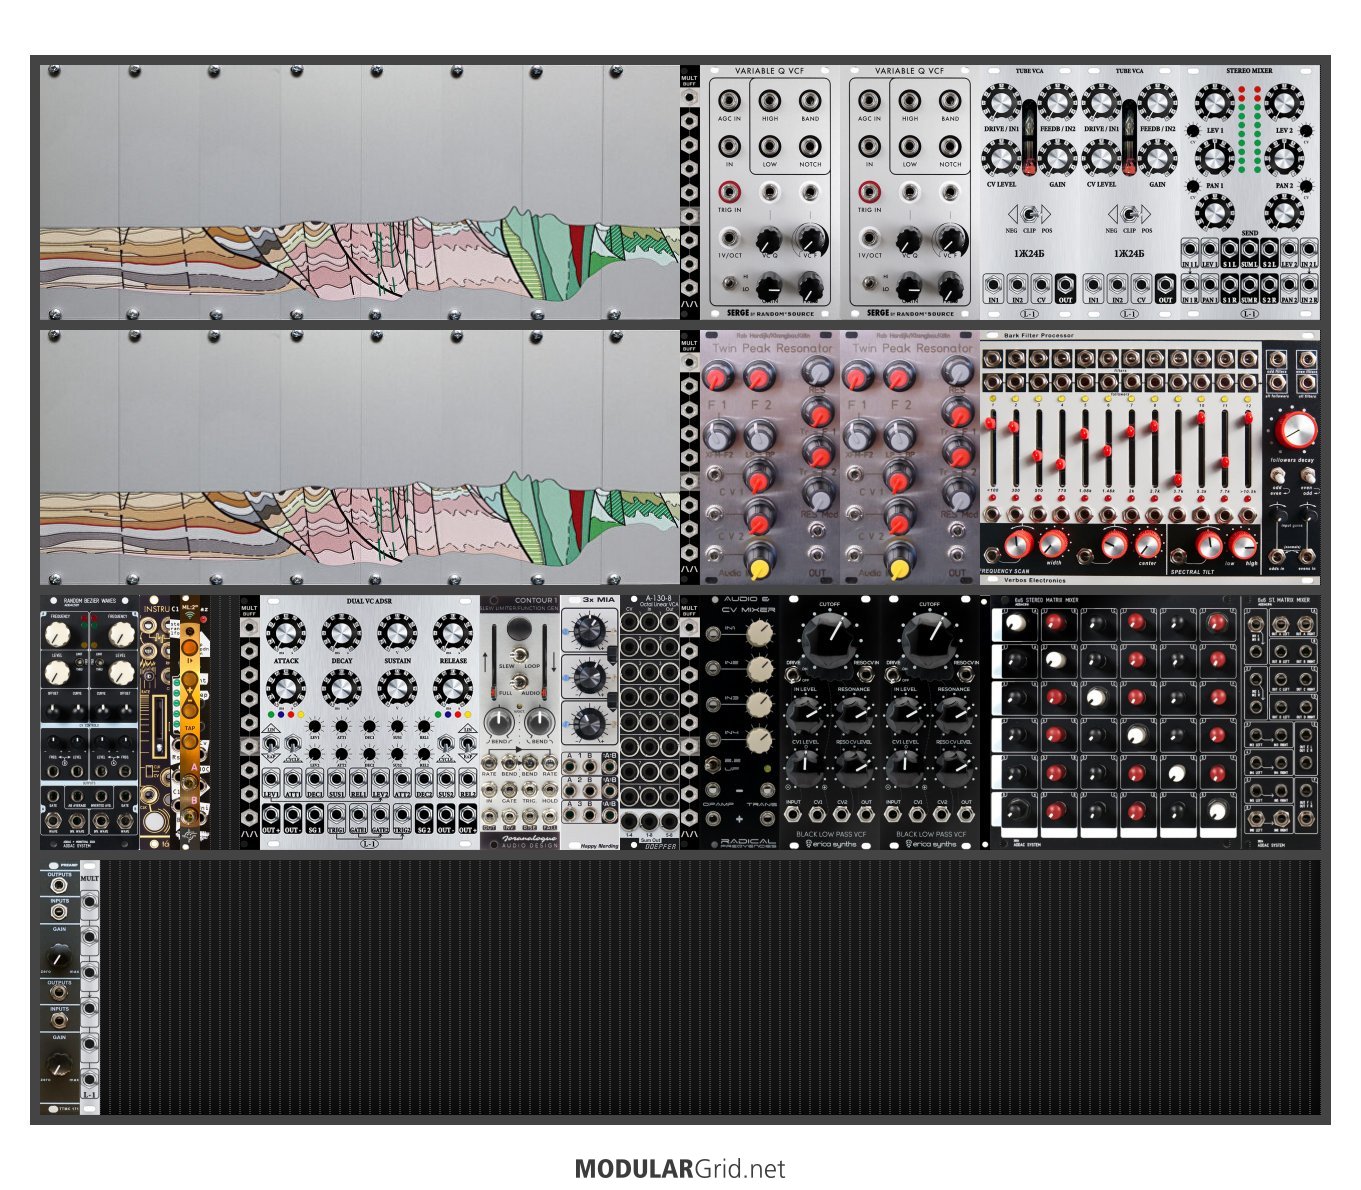Click the Verbos Electronics label
The width and height of the screenshot is (1361, 1190).
pos(1034,580)
